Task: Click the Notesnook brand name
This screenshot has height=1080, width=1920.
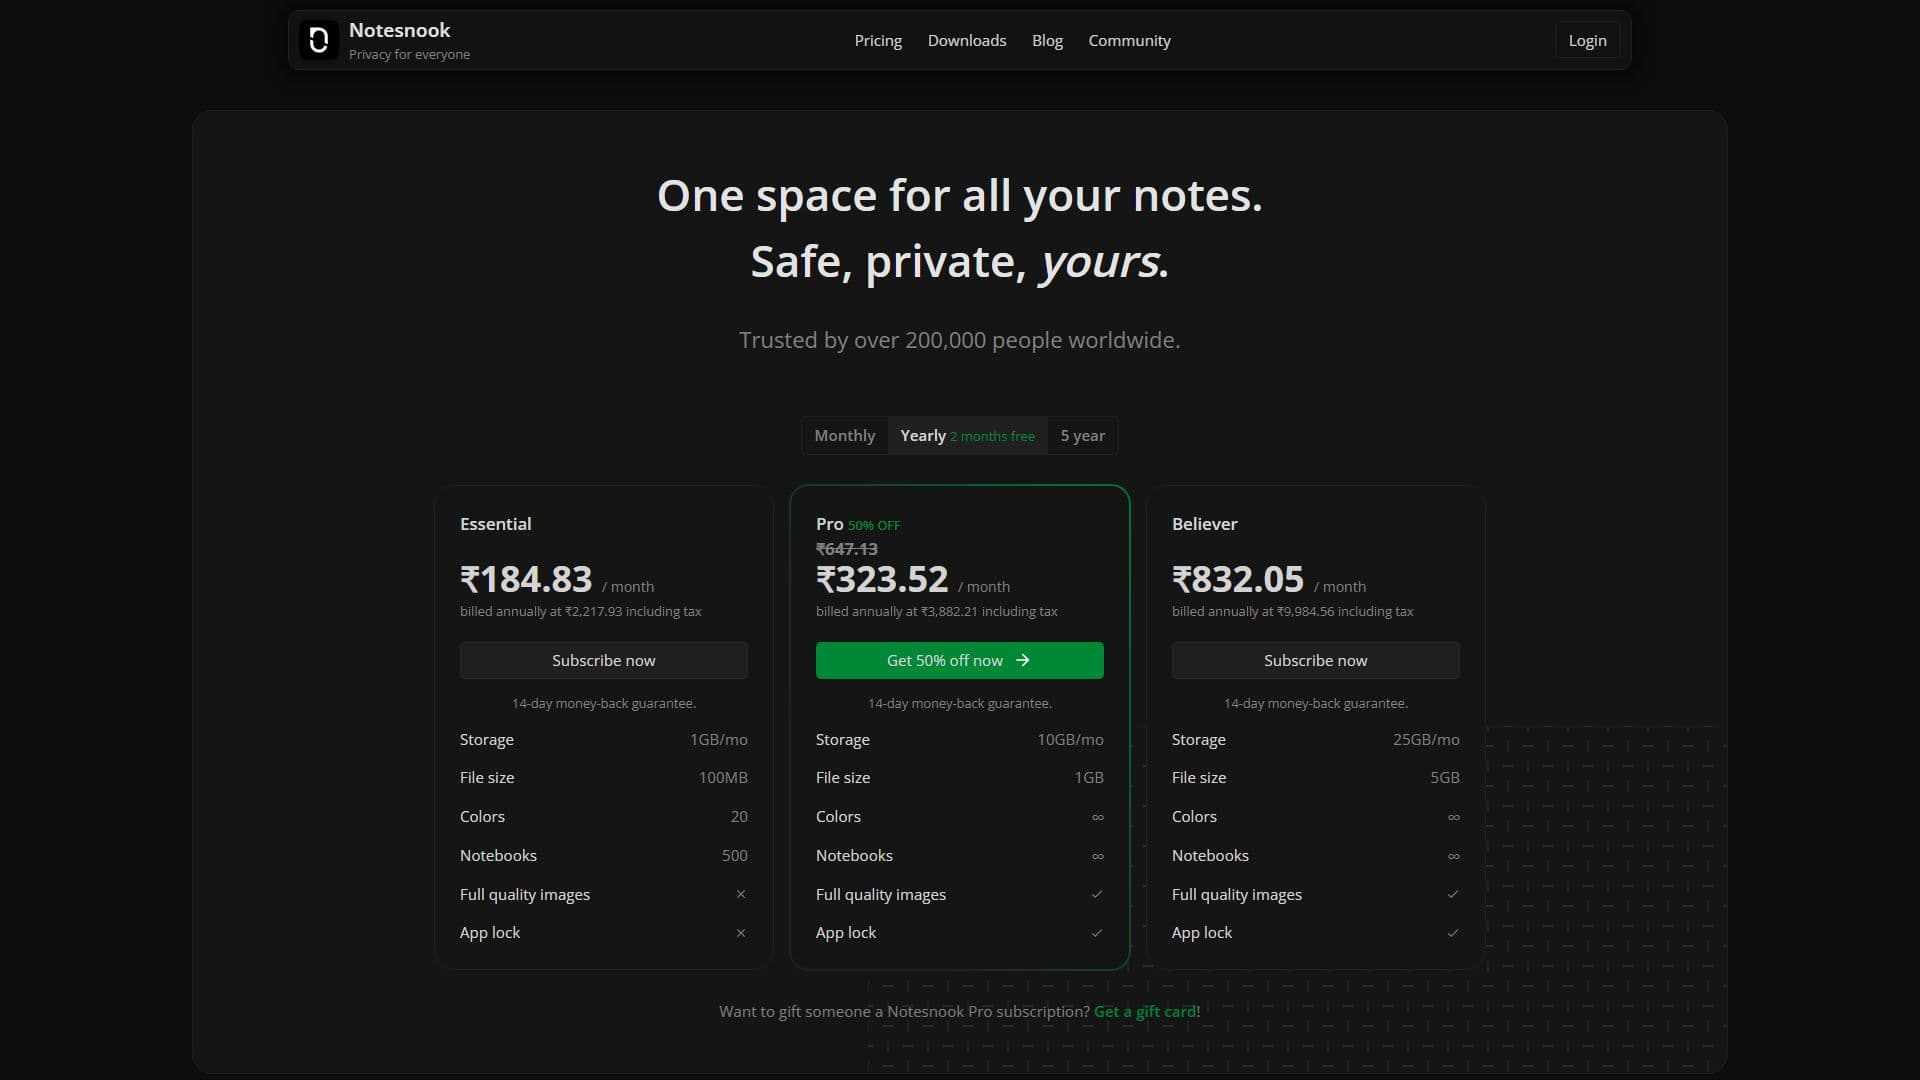Action: coord(399,30)
